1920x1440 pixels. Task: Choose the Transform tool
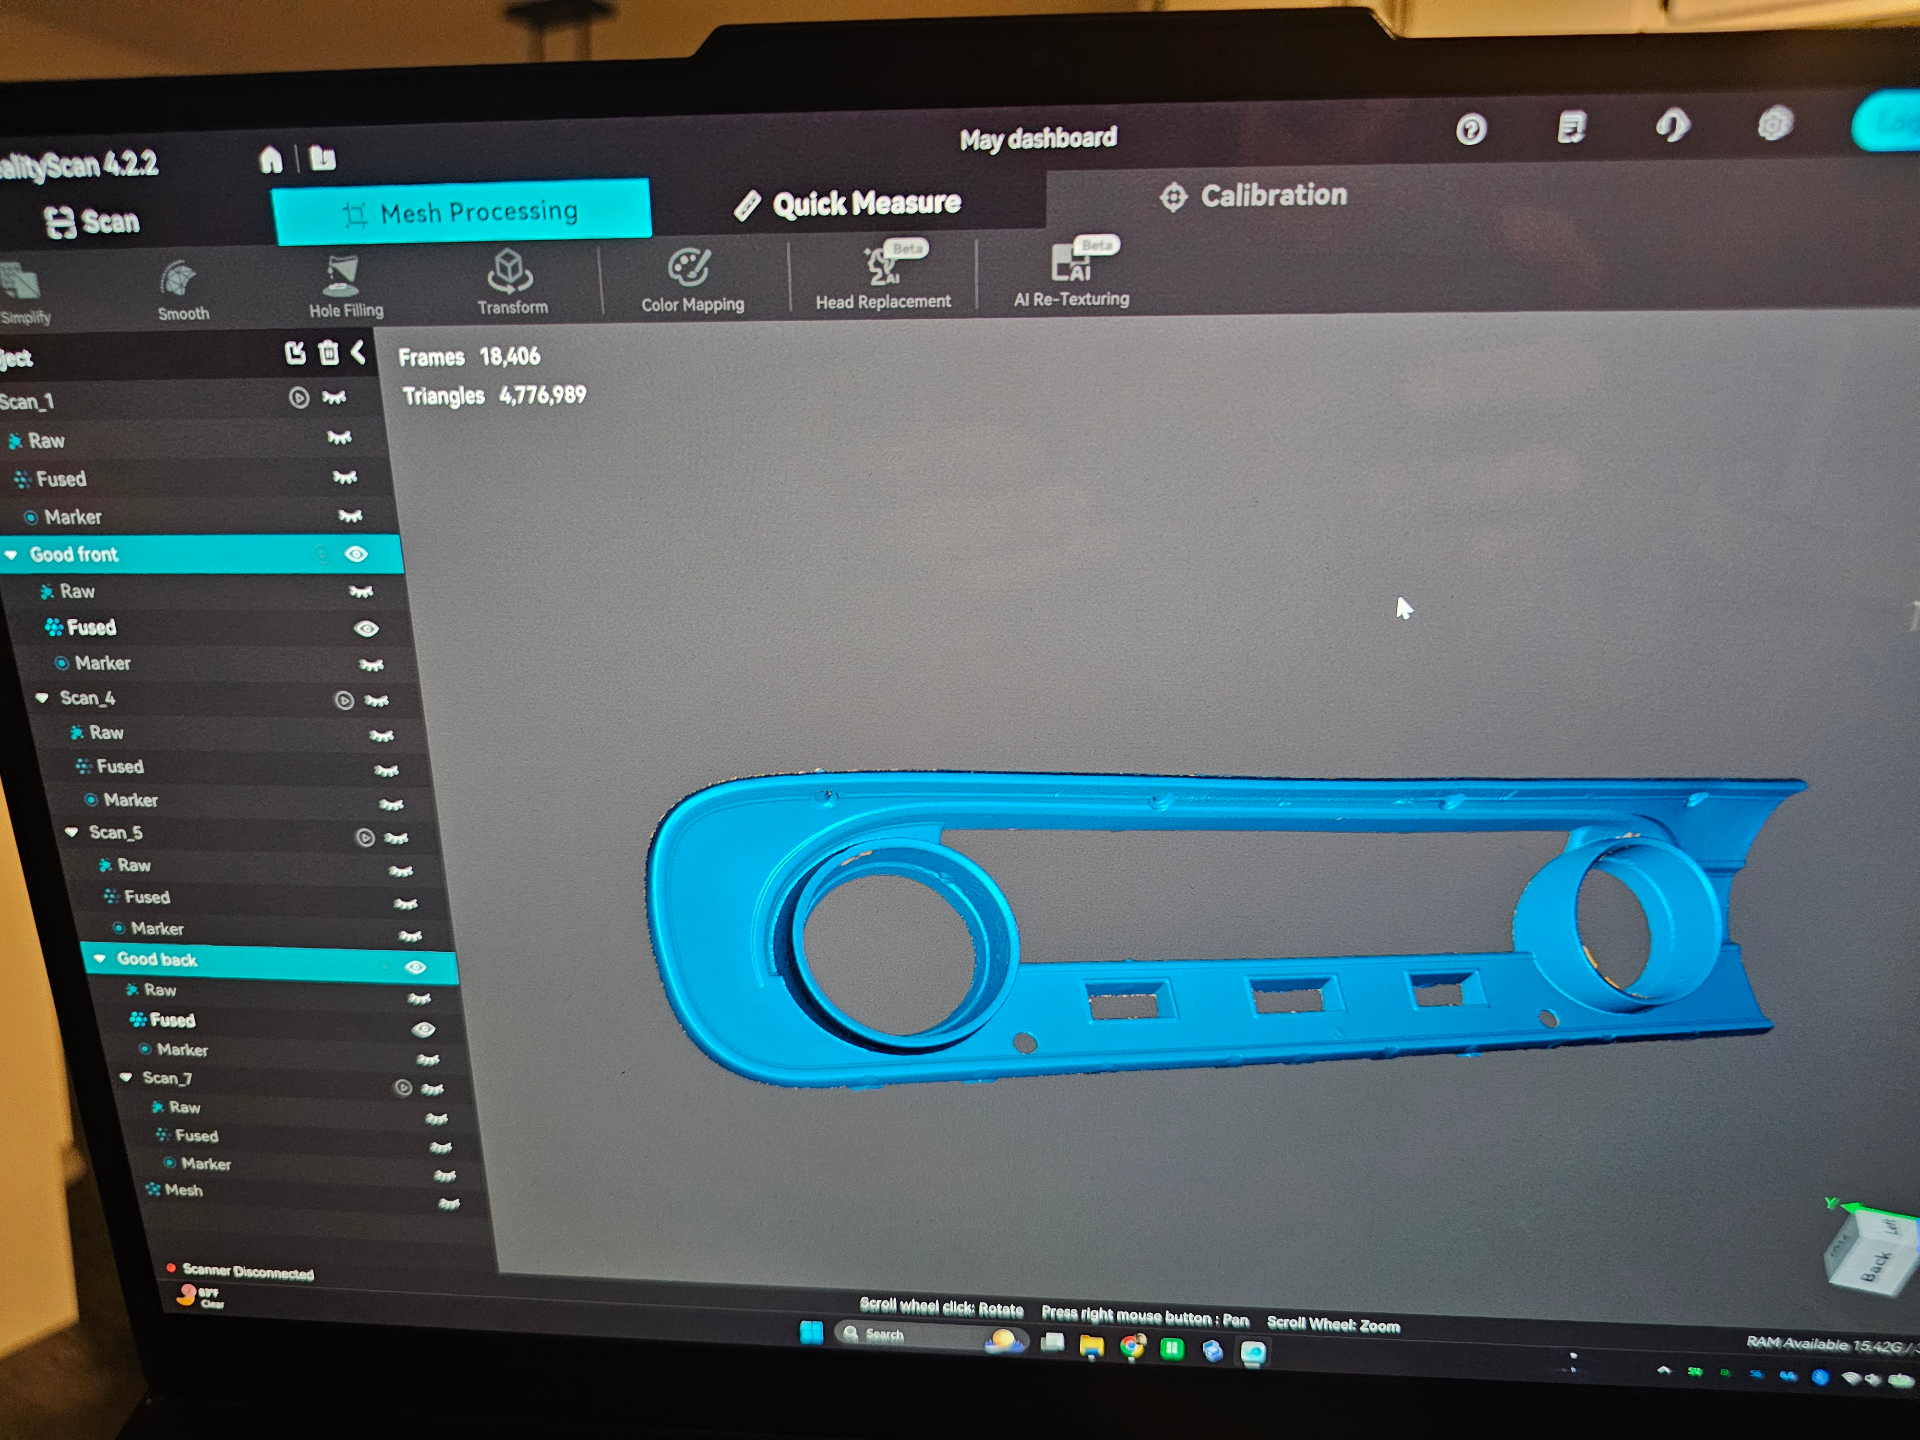pos(512,283)
